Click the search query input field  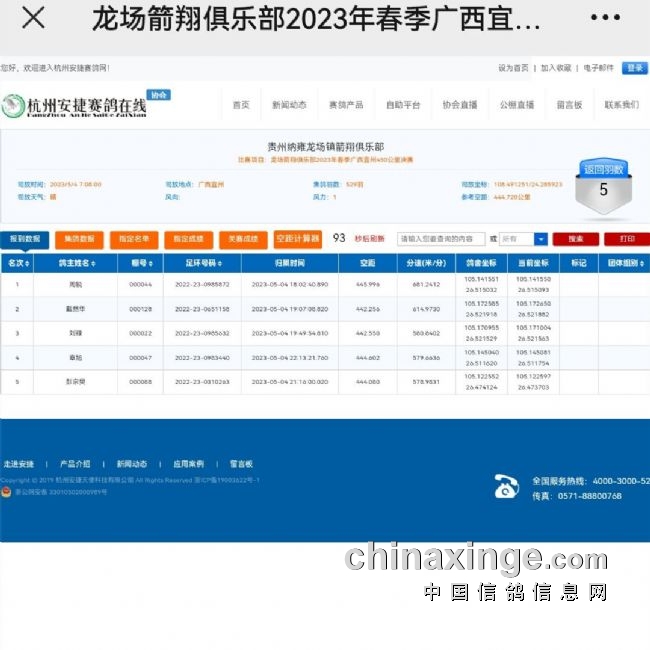point(440,239)
